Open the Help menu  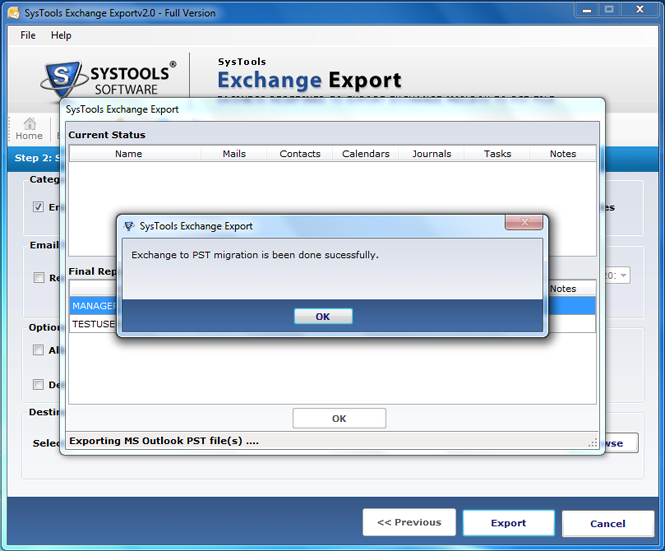[61, 36]
